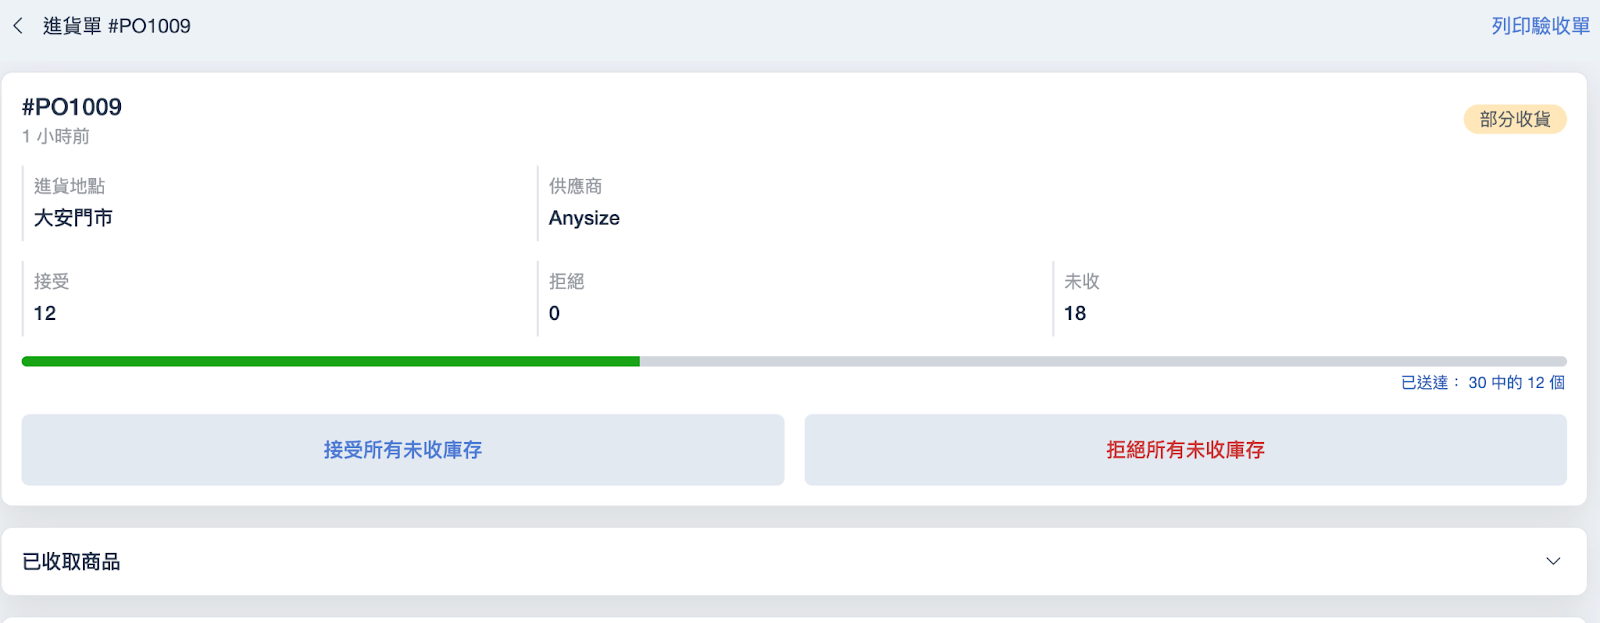Click the 已送達 30 中的 12 個 text

(1482, 382)
